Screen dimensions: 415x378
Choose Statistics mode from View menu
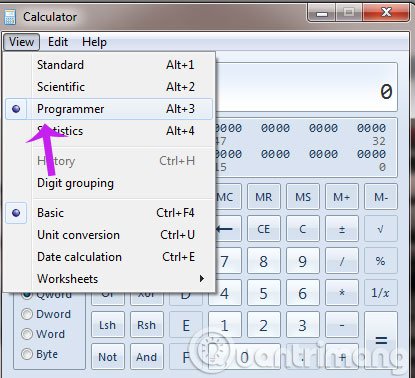click(x=109, y=131)
